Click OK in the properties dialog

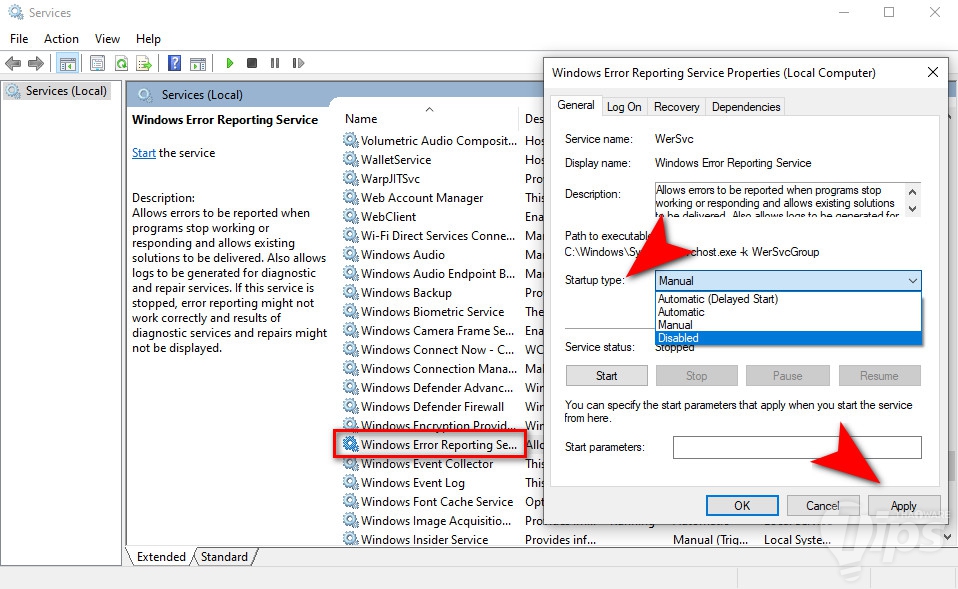click(742, 505)
